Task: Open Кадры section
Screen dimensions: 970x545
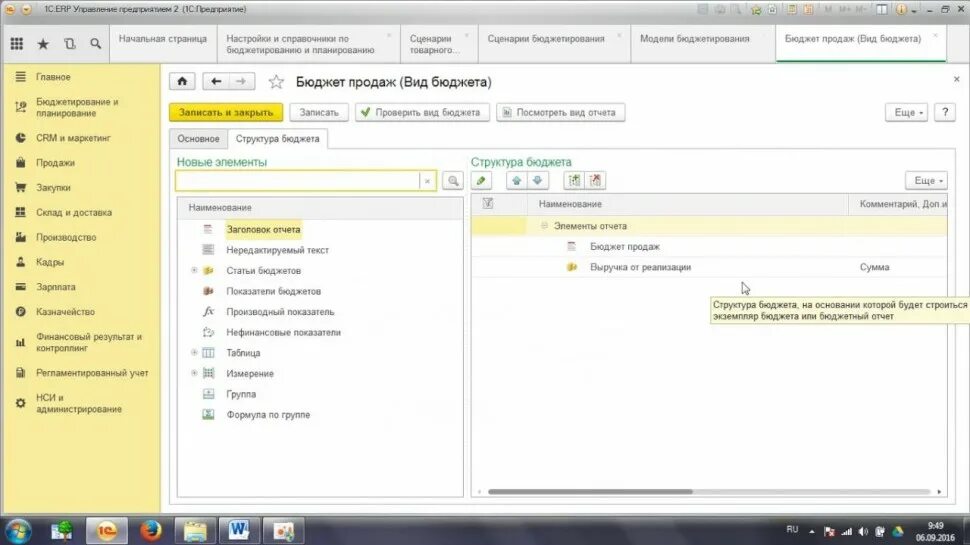Action: tap(49, 262)
